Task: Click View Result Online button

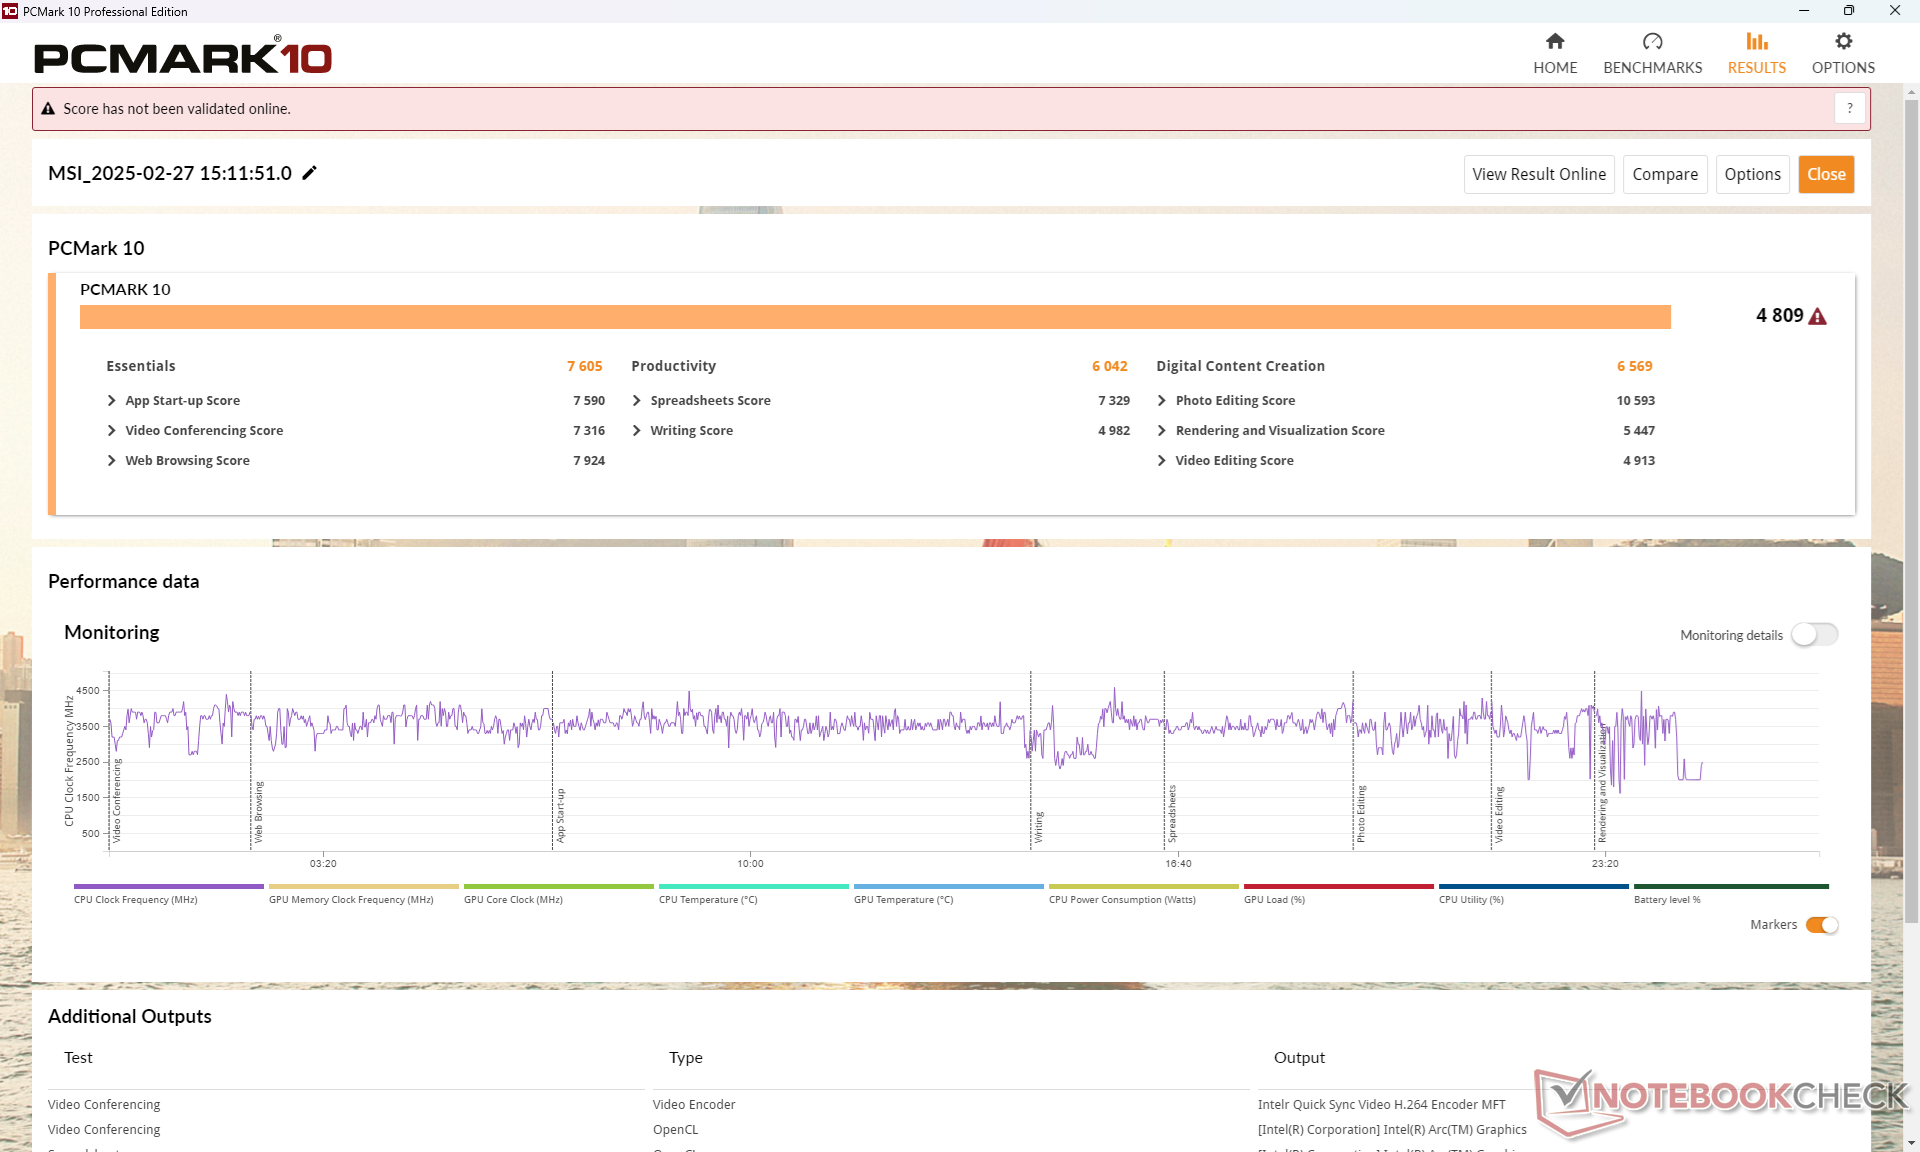Action: pos(1538,174)
